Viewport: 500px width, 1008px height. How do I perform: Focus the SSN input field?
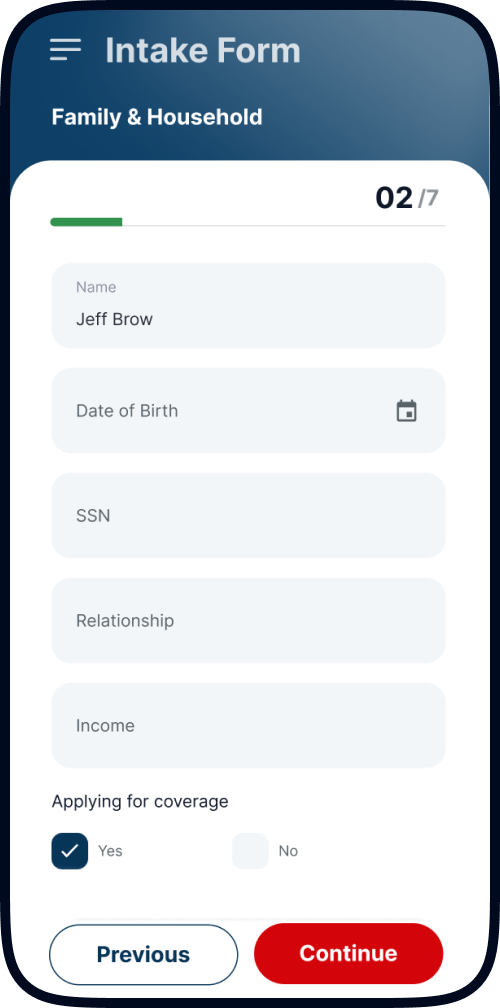point(248,516)
